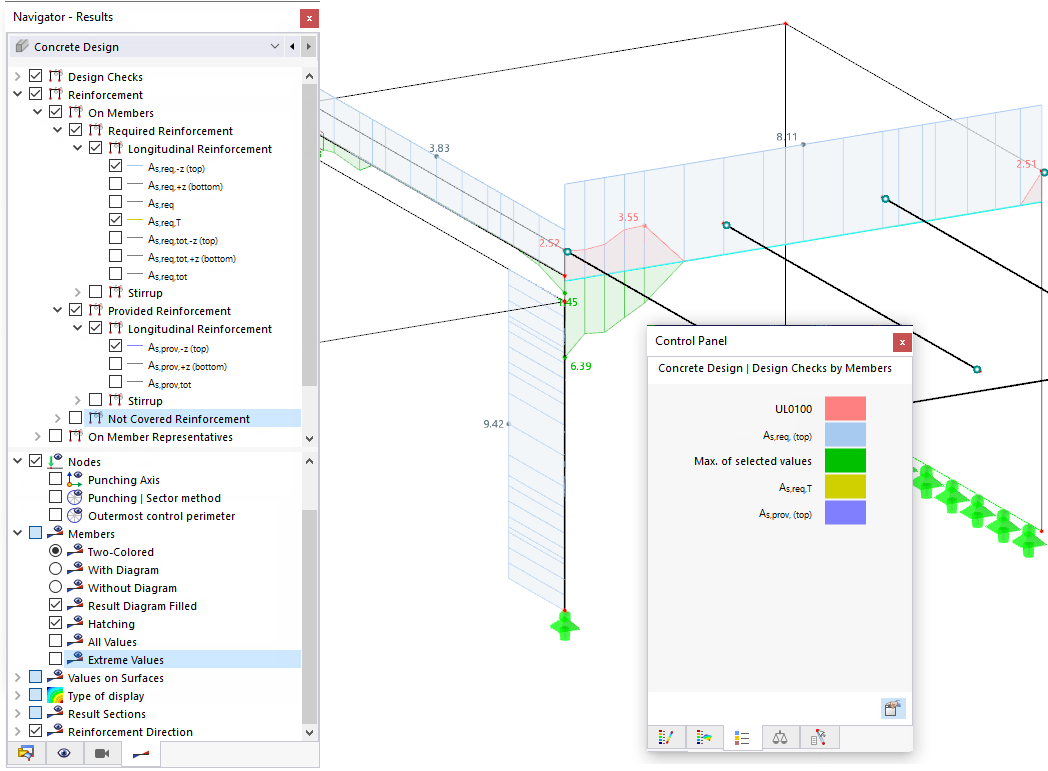Click the Punching Axis icon
Viewport: 1048px width, 771px height.
tap(75, 479)
